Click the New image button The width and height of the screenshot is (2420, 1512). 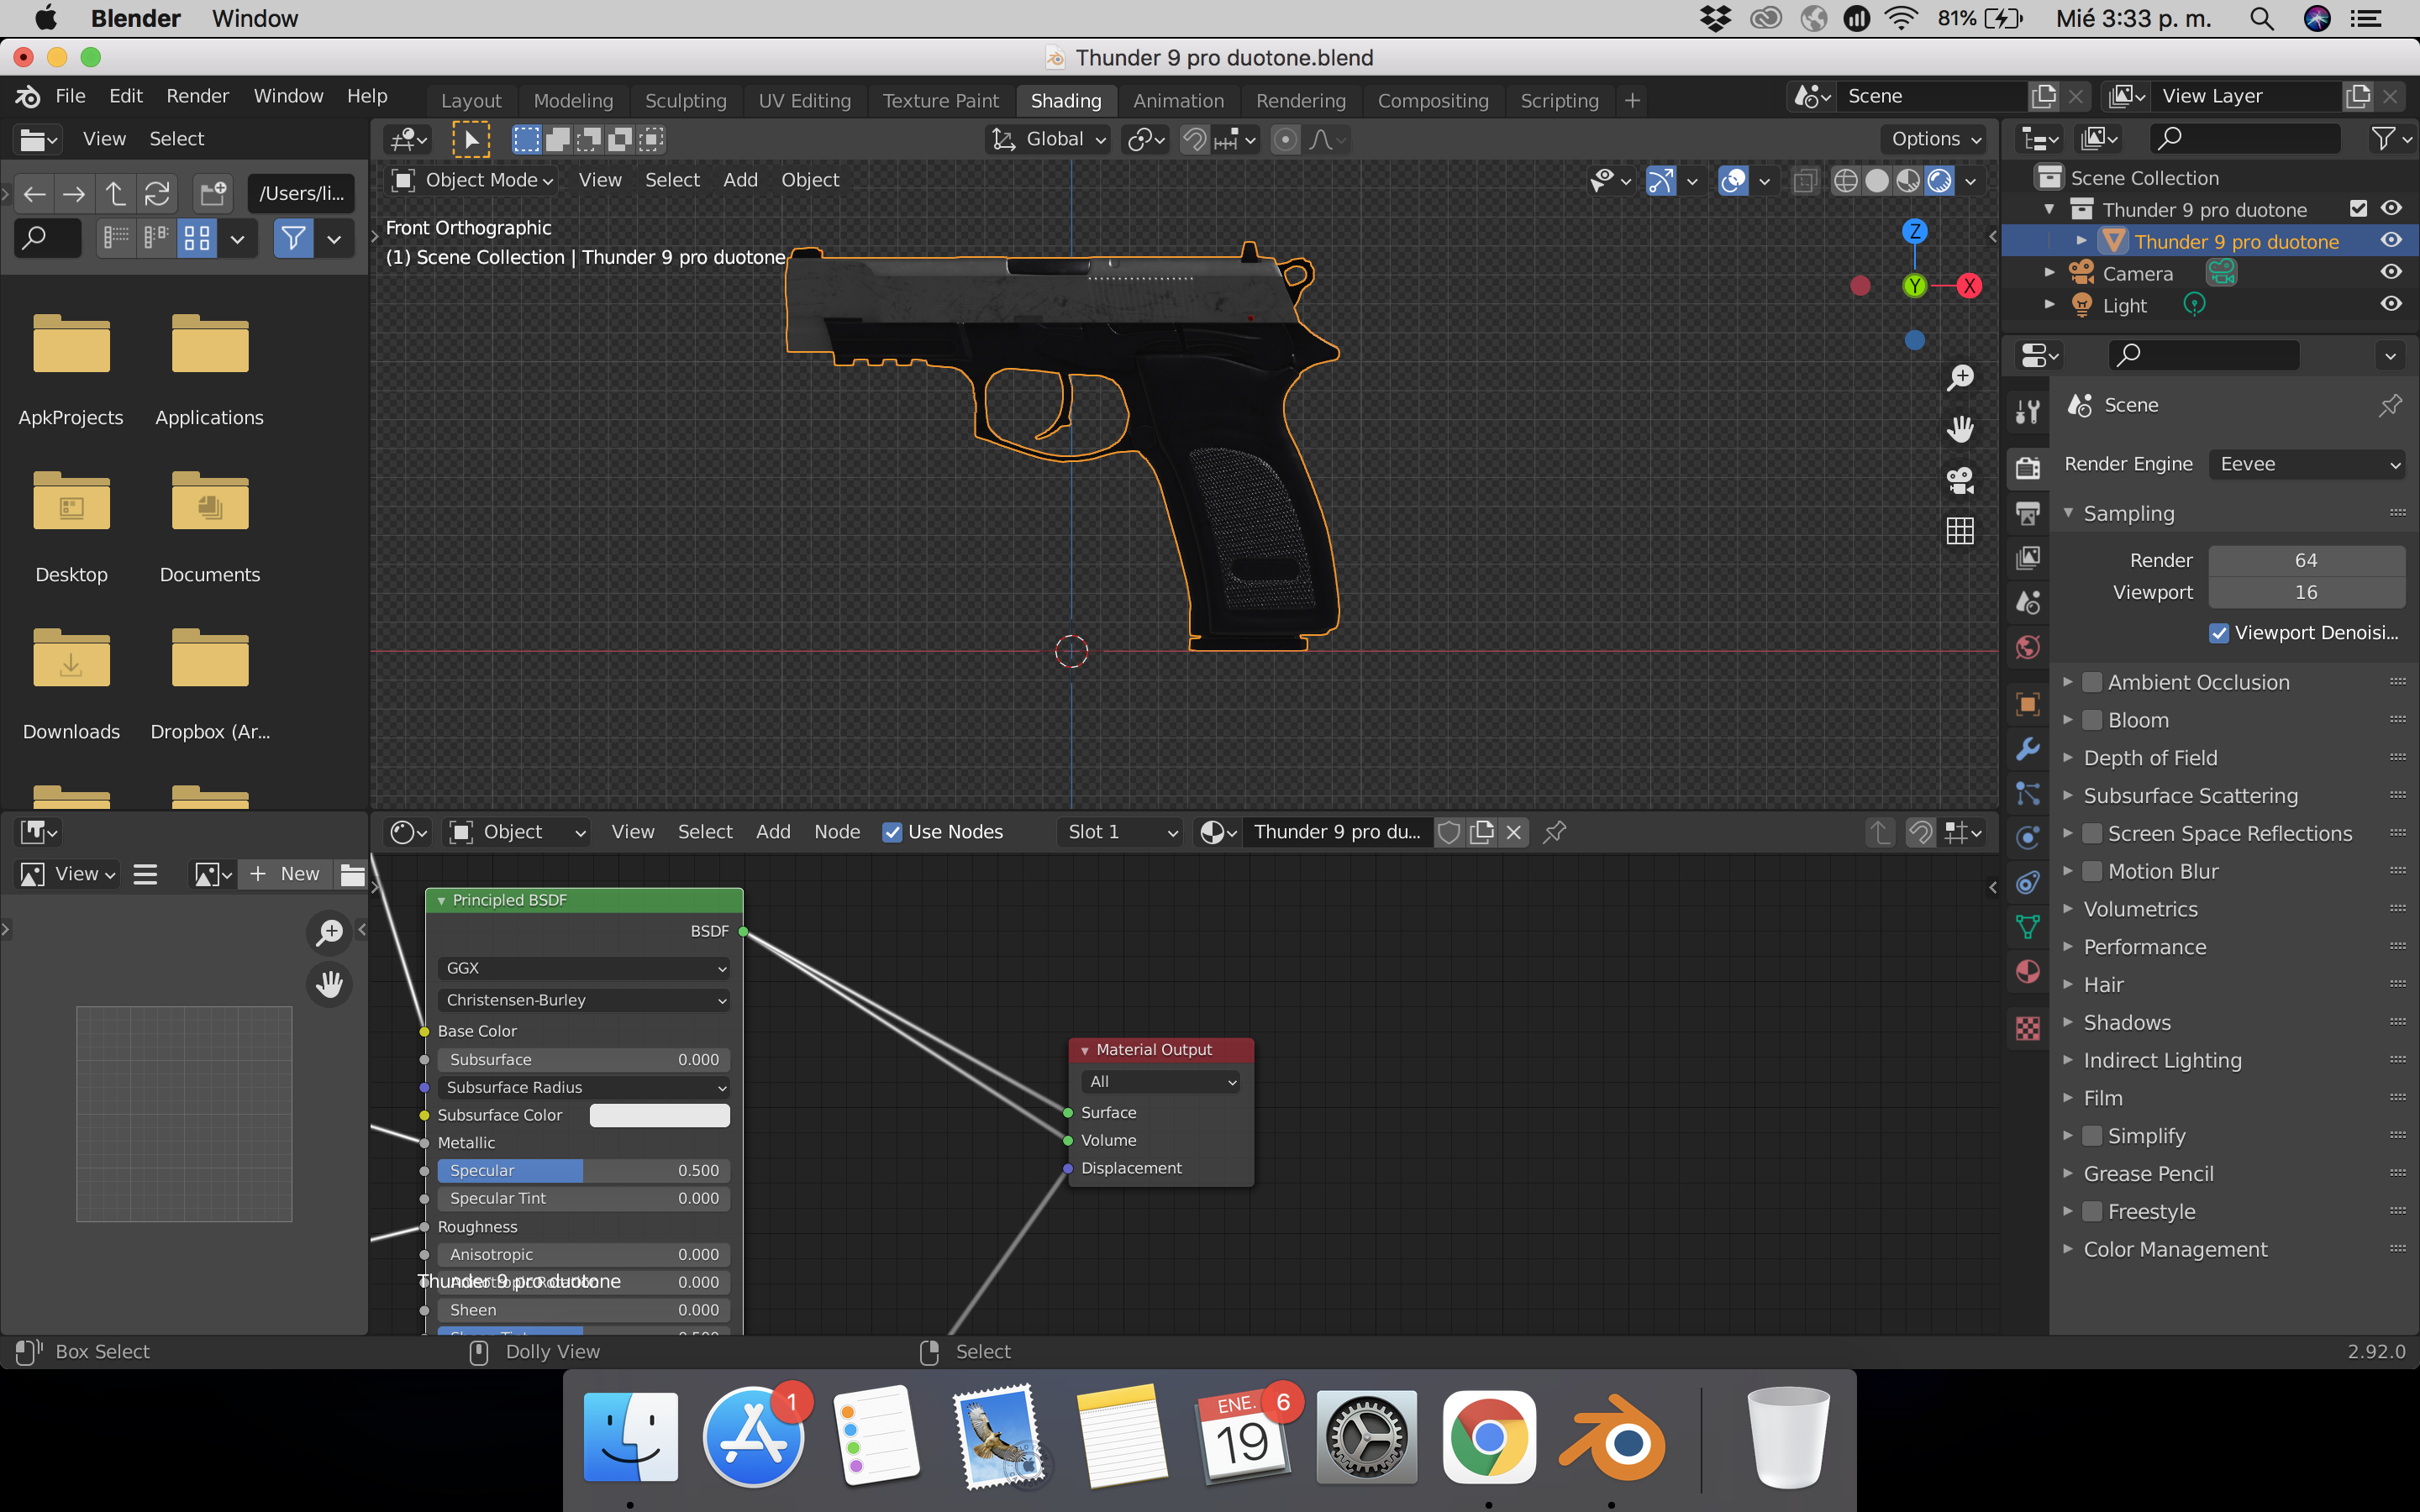[286, 874]
